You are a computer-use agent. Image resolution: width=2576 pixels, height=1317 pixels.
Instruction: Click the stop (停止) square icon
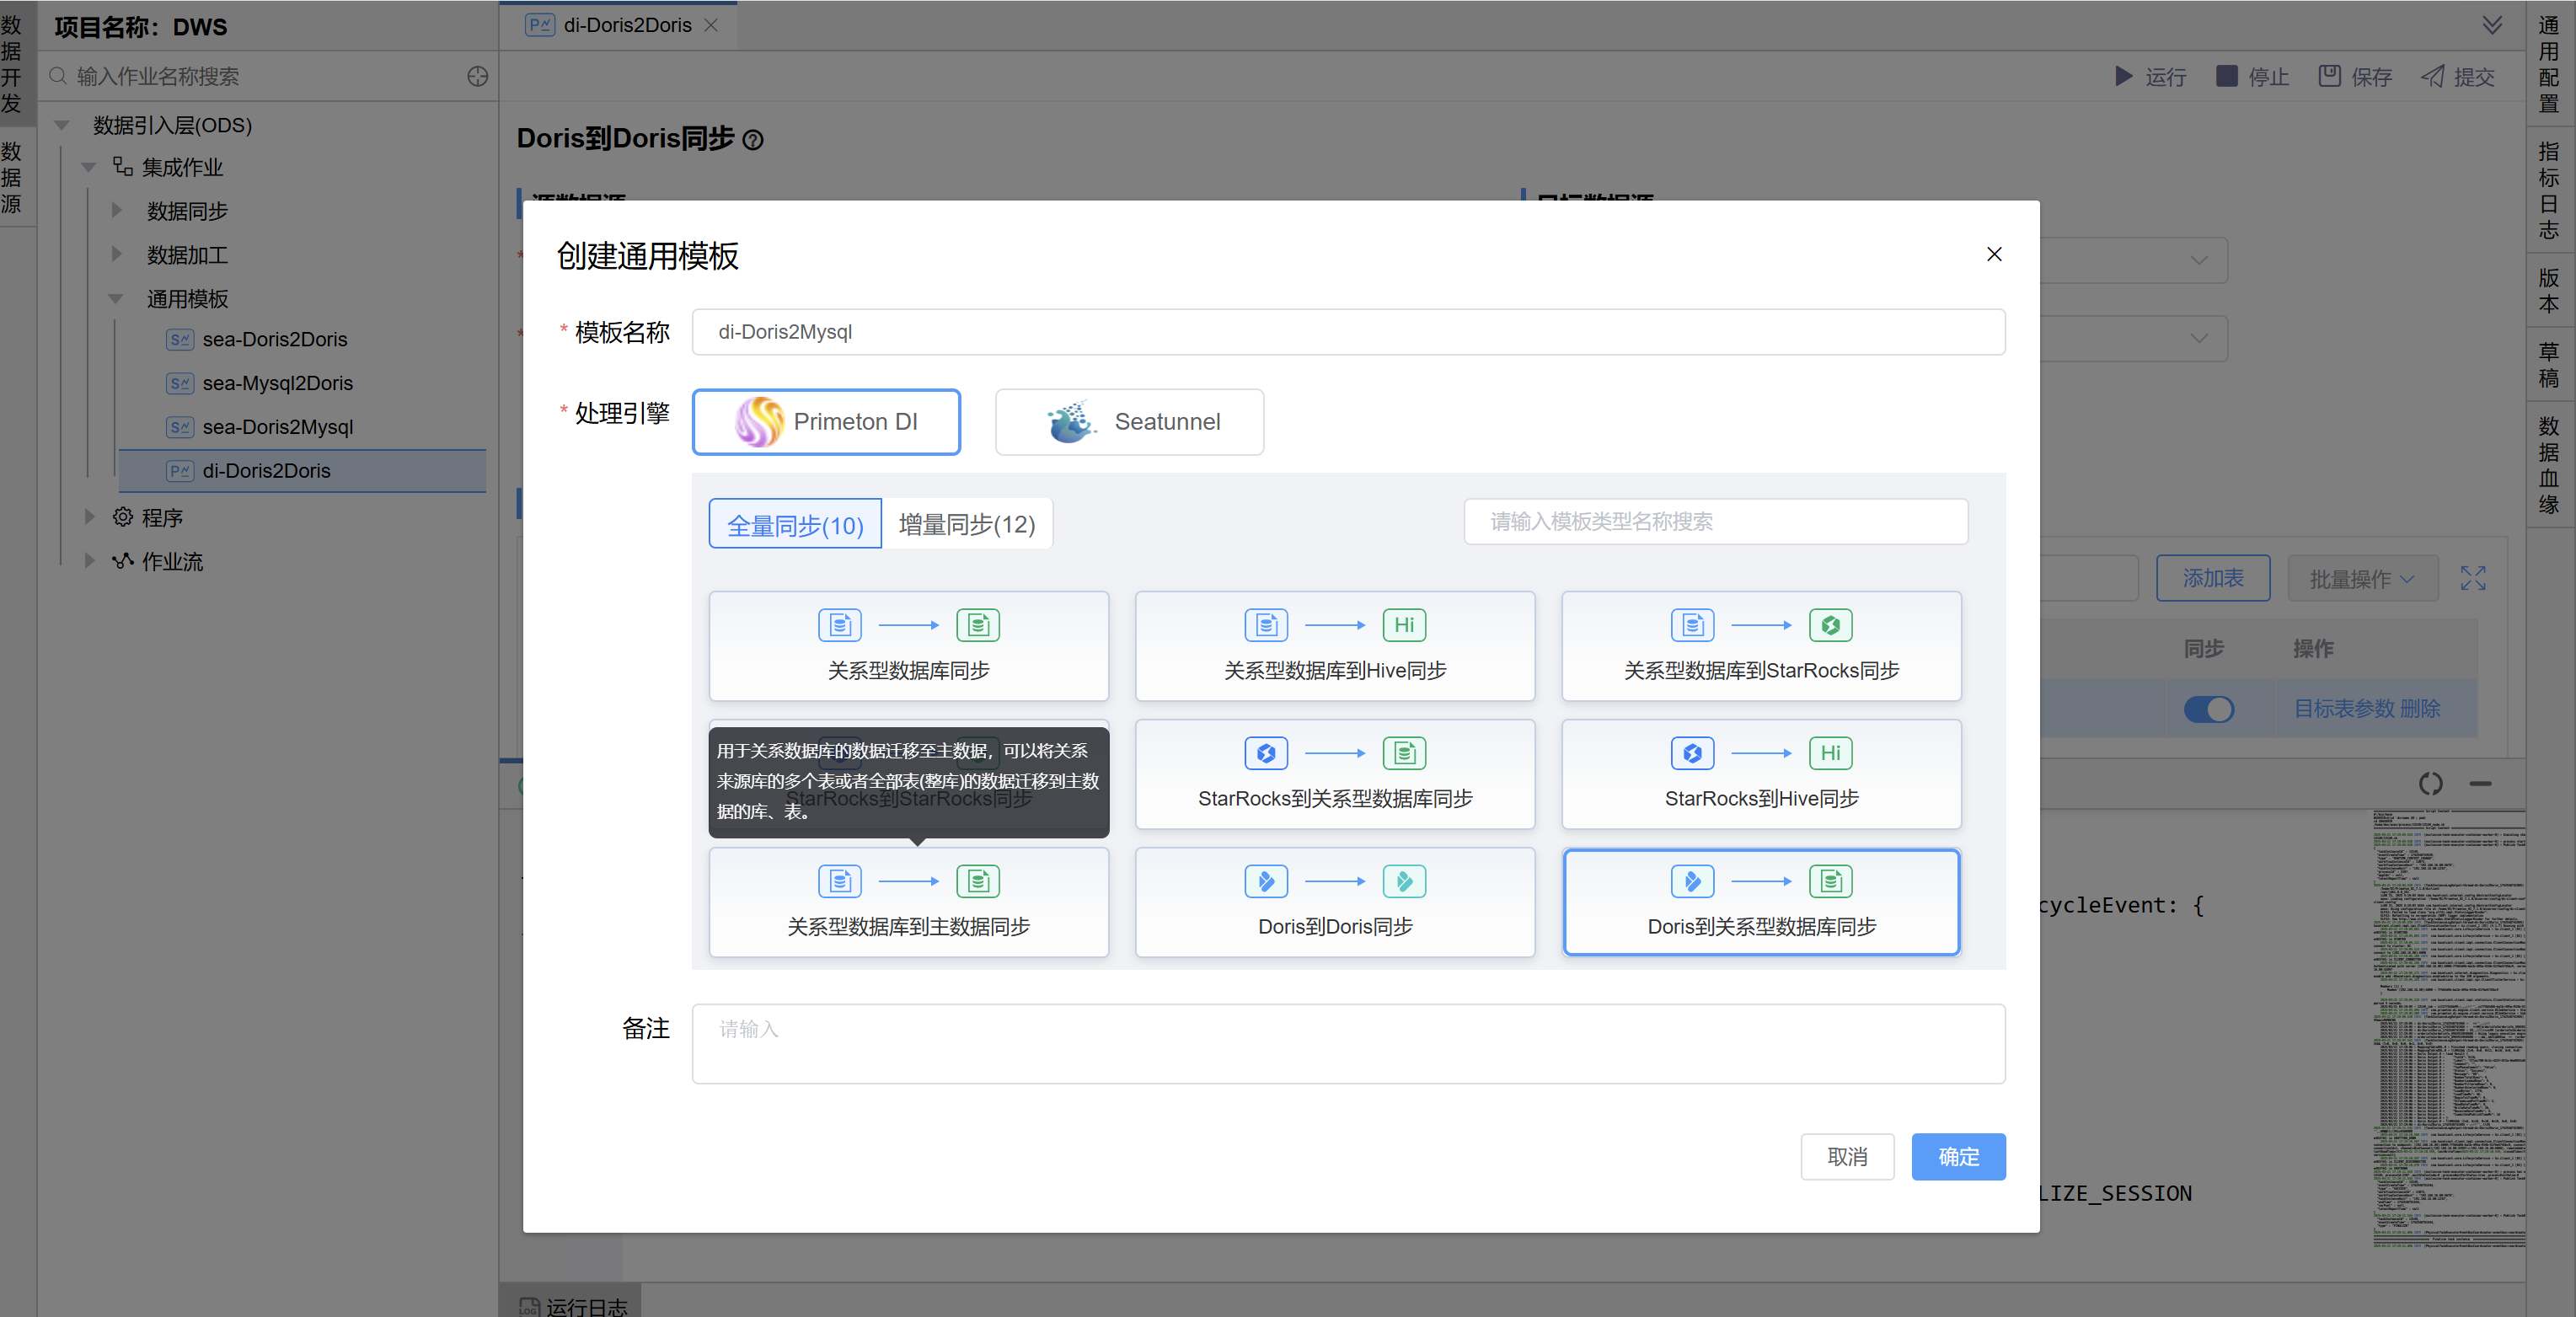2226,76
